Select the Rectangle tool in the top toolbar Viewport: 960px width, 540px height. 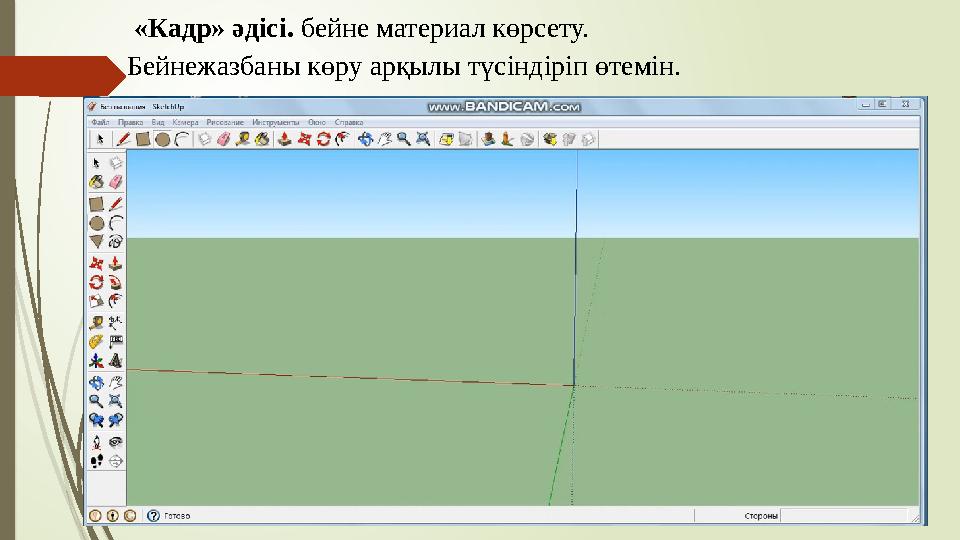coord(143,140)
